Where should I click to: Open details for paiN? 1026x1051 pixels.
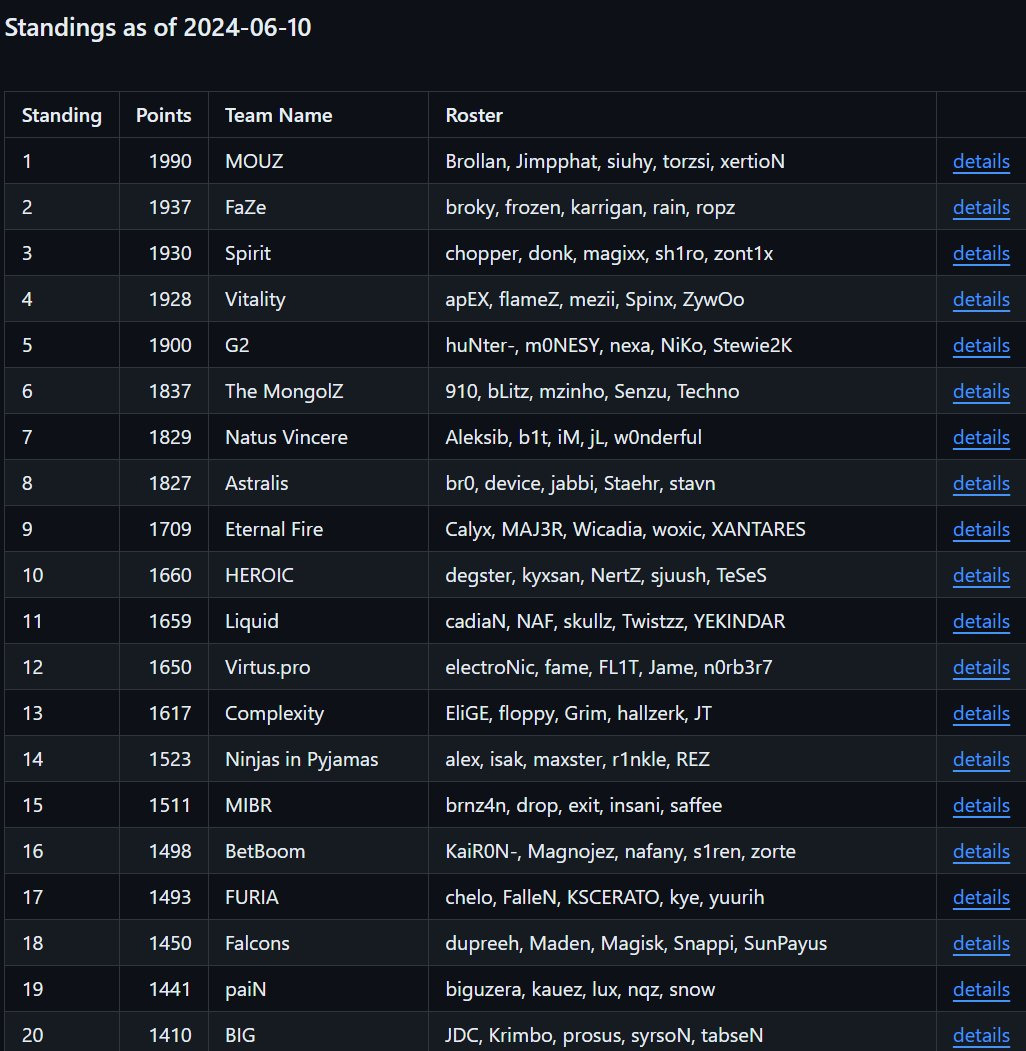[x=980, y=989]
